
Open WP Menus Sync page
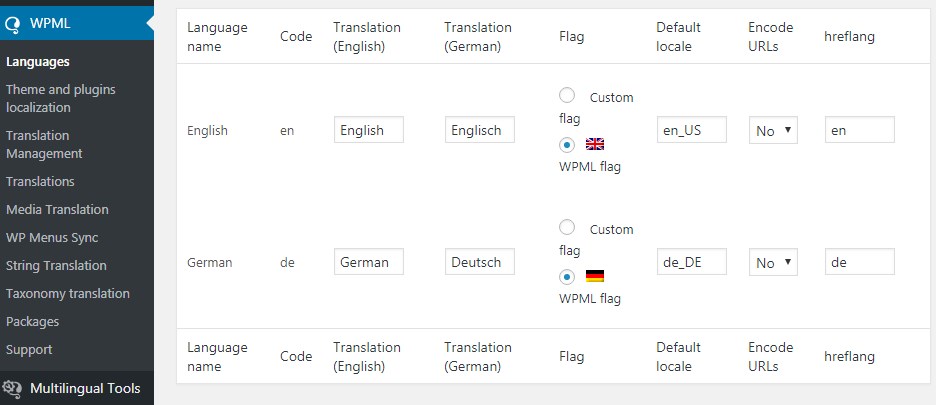[52, 238]
